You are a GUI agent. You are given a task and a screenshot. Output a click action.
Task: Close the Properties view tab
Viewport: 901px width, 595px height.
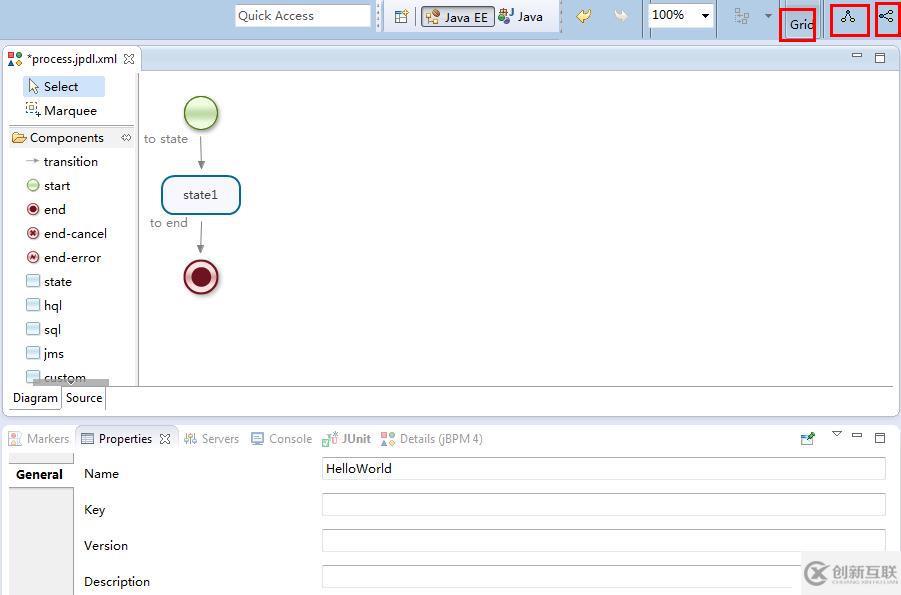point(165,439)
